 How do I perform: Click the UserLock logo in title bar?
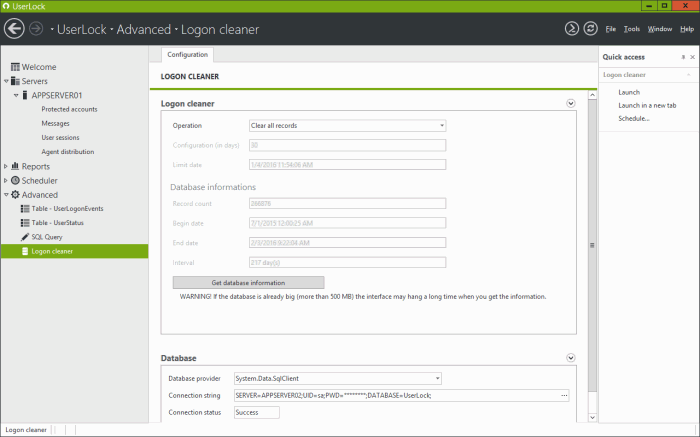click(6, 6)
